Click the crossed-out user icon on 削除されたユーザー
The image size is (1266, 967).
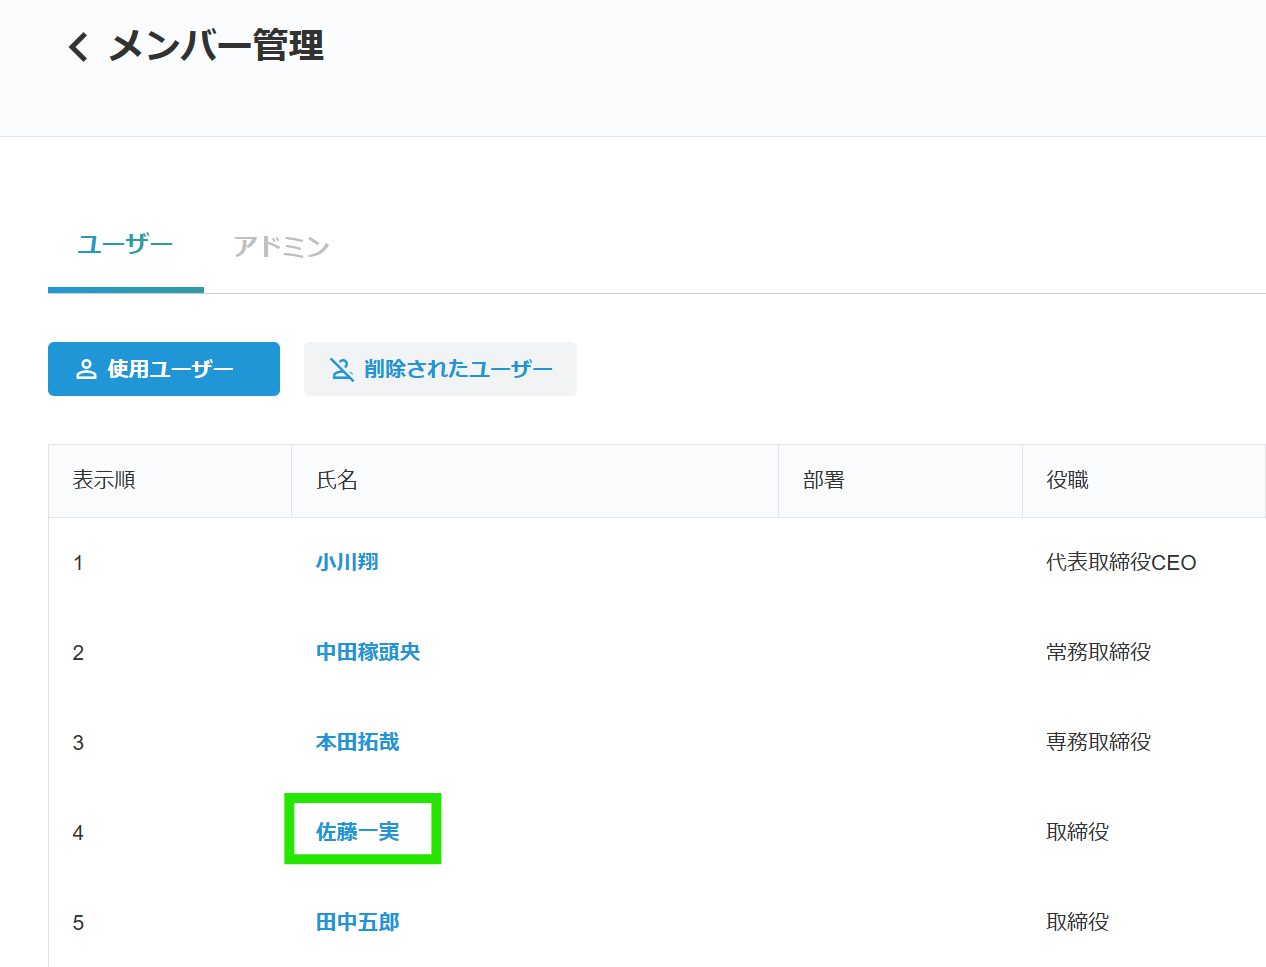[341, 368]
